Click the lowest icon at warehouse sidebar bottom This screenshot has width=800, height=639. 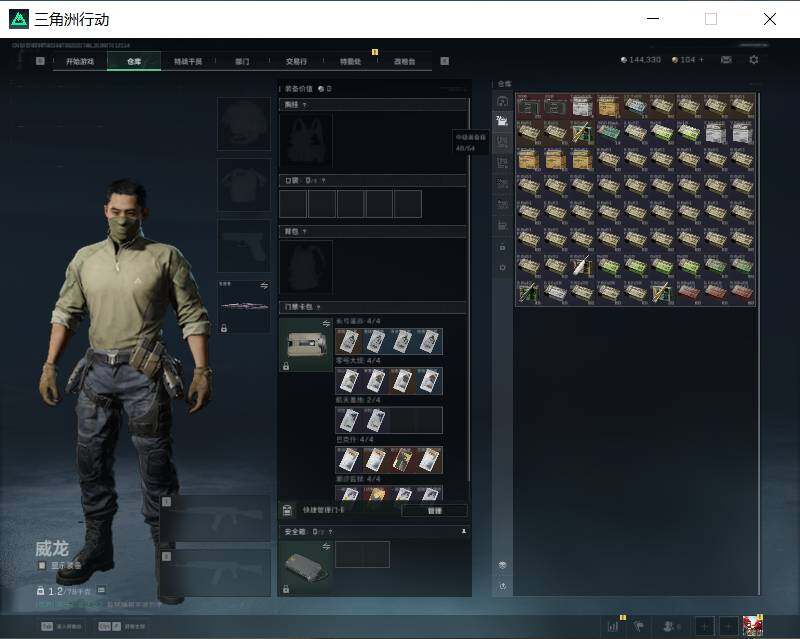502,586
